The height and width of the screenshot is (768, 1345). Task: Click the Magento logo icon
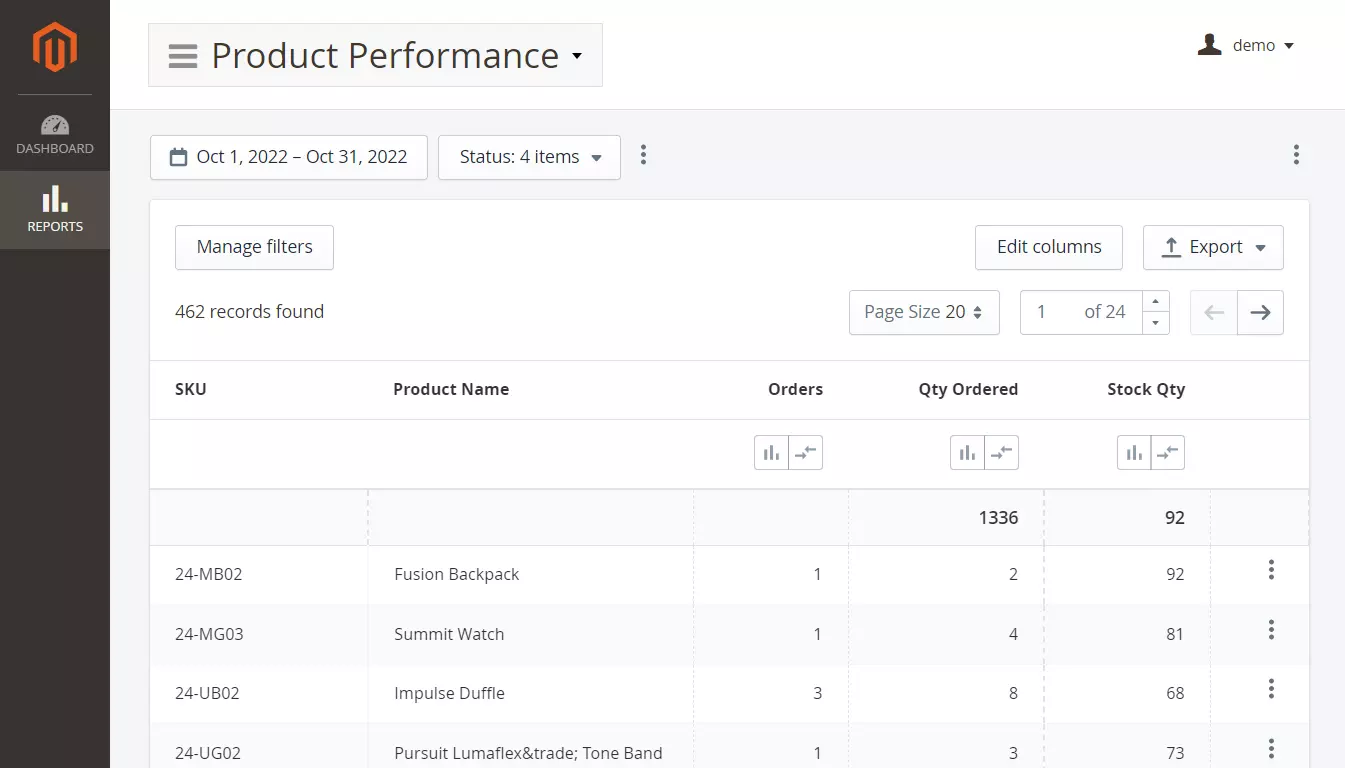pyautogui.click(x=54, y=47)
